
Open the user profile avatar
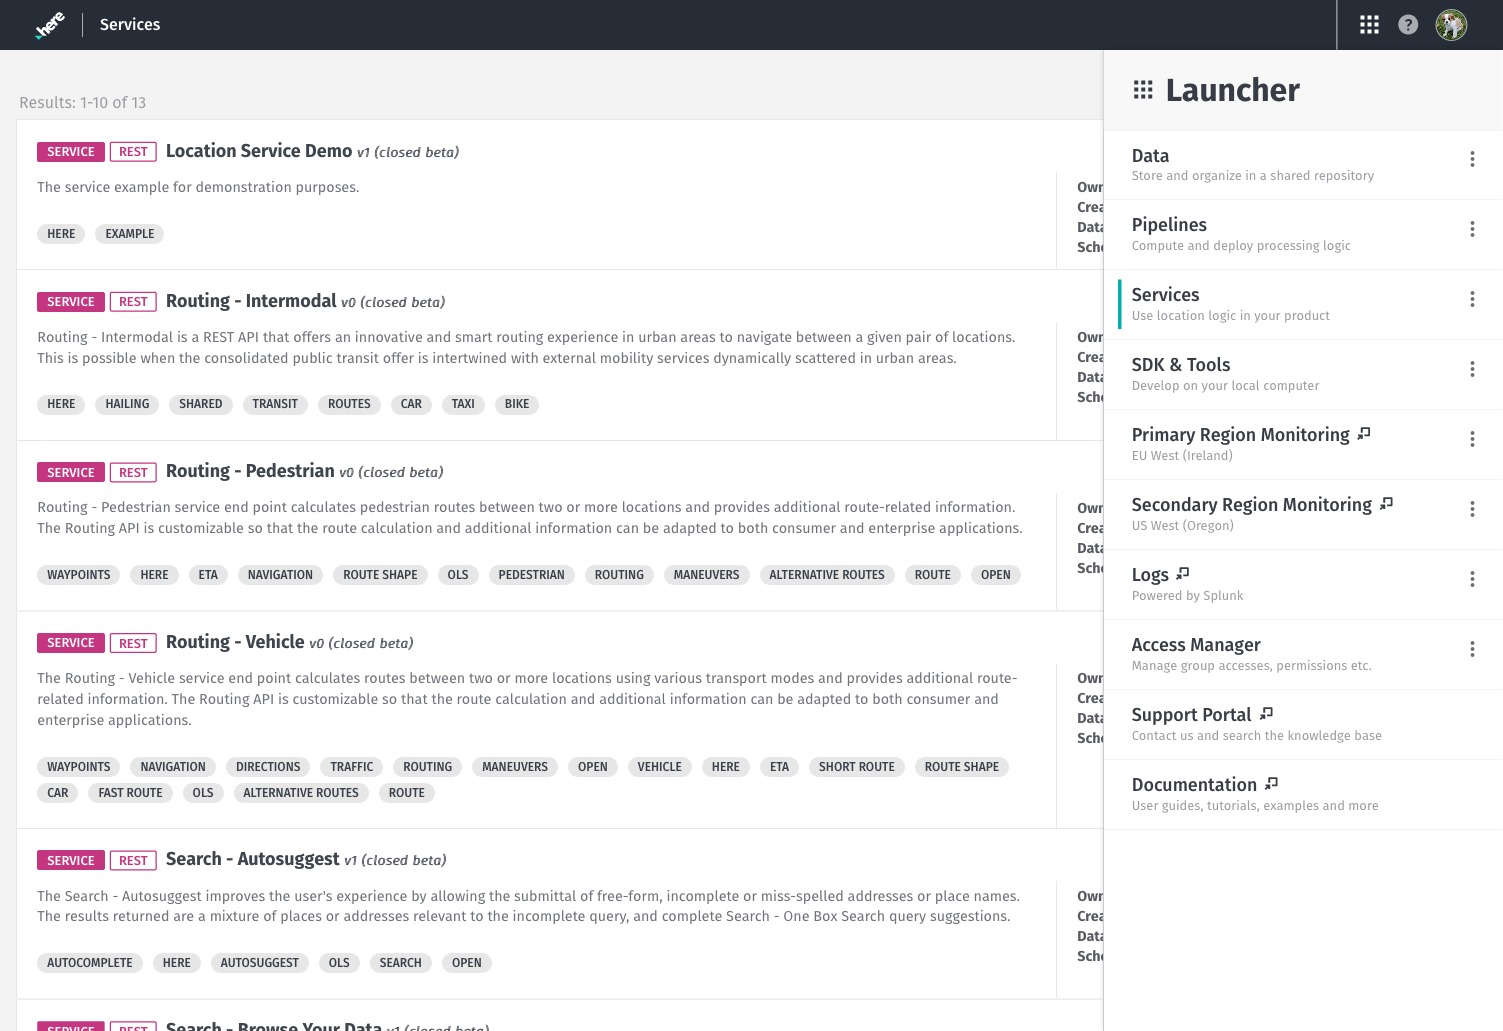click(1451, 25)
